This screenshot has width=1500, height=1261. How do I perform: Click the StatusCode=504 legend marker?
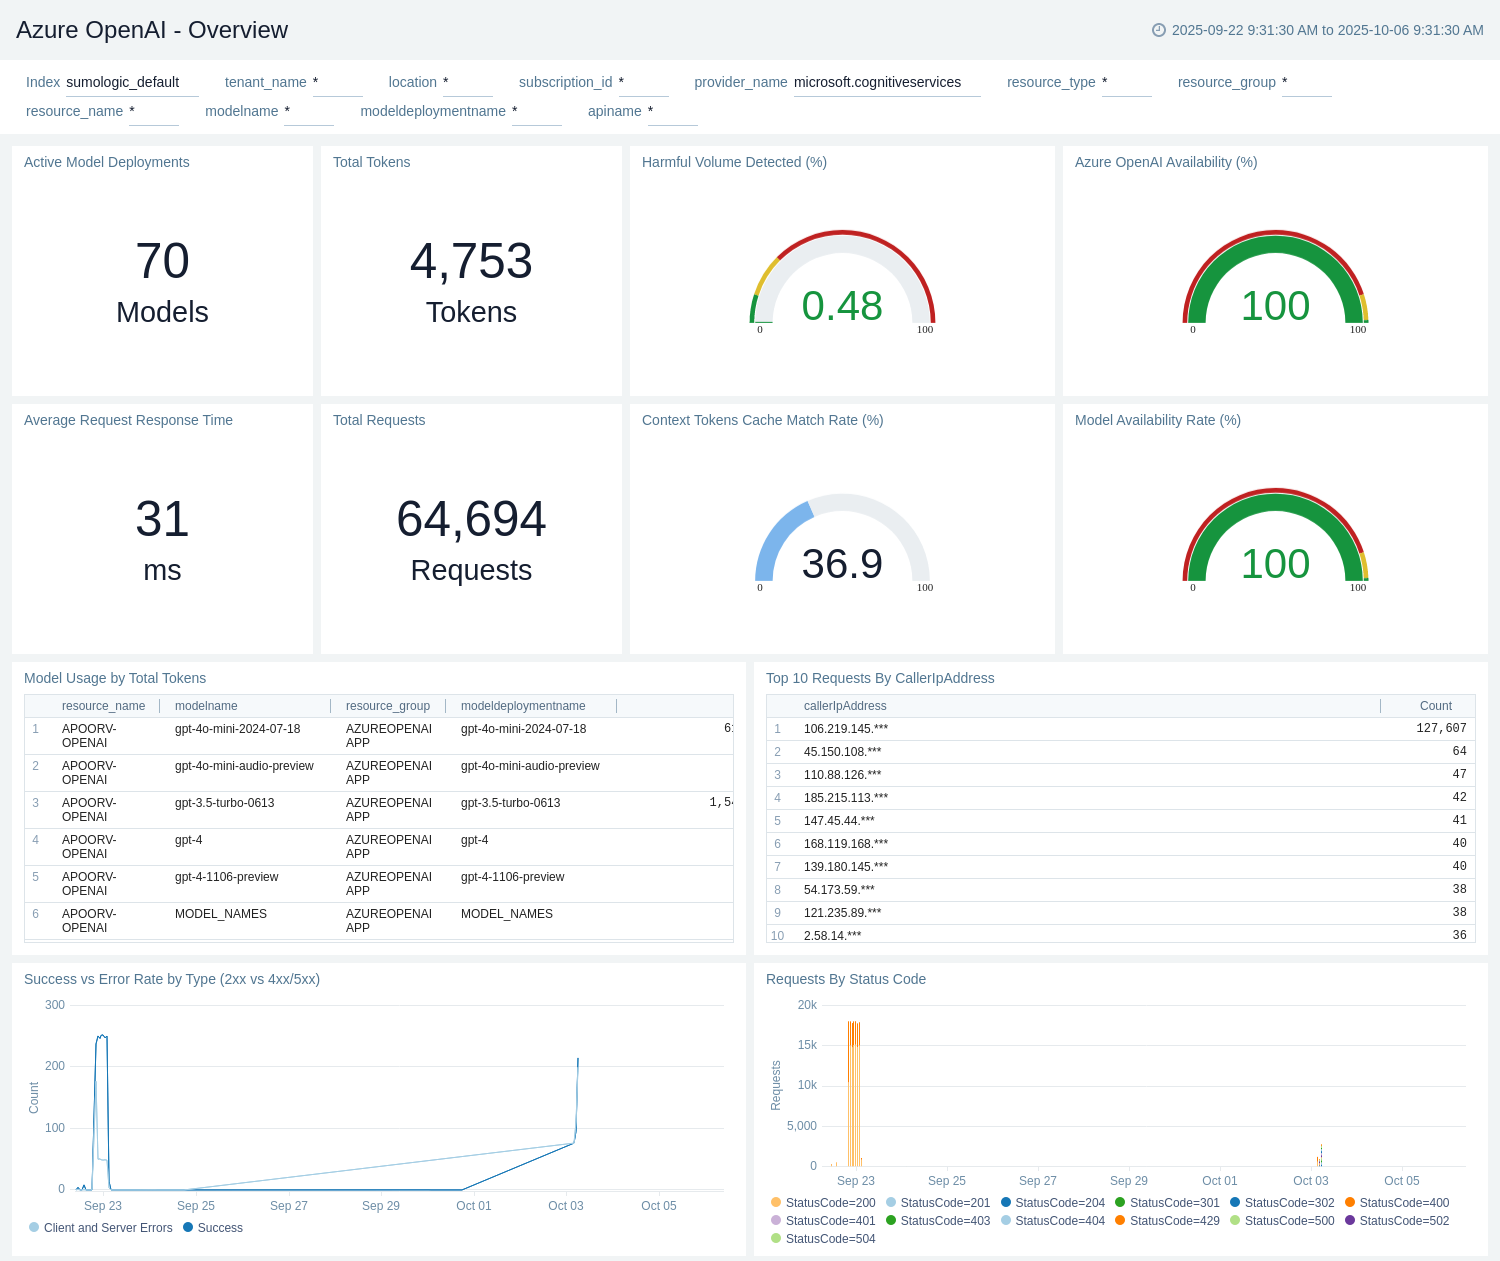(776, 1238)
